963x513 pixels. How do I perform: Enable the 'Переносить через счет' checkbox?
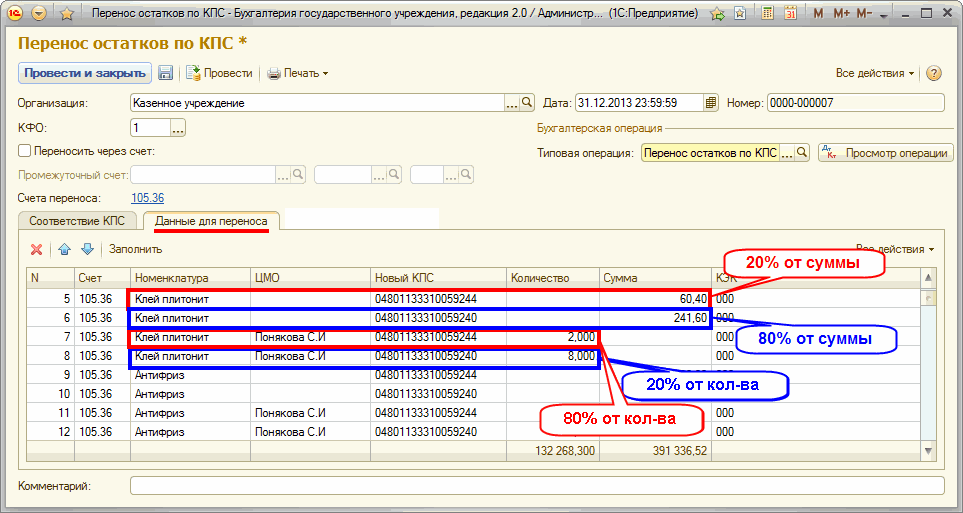25,151
